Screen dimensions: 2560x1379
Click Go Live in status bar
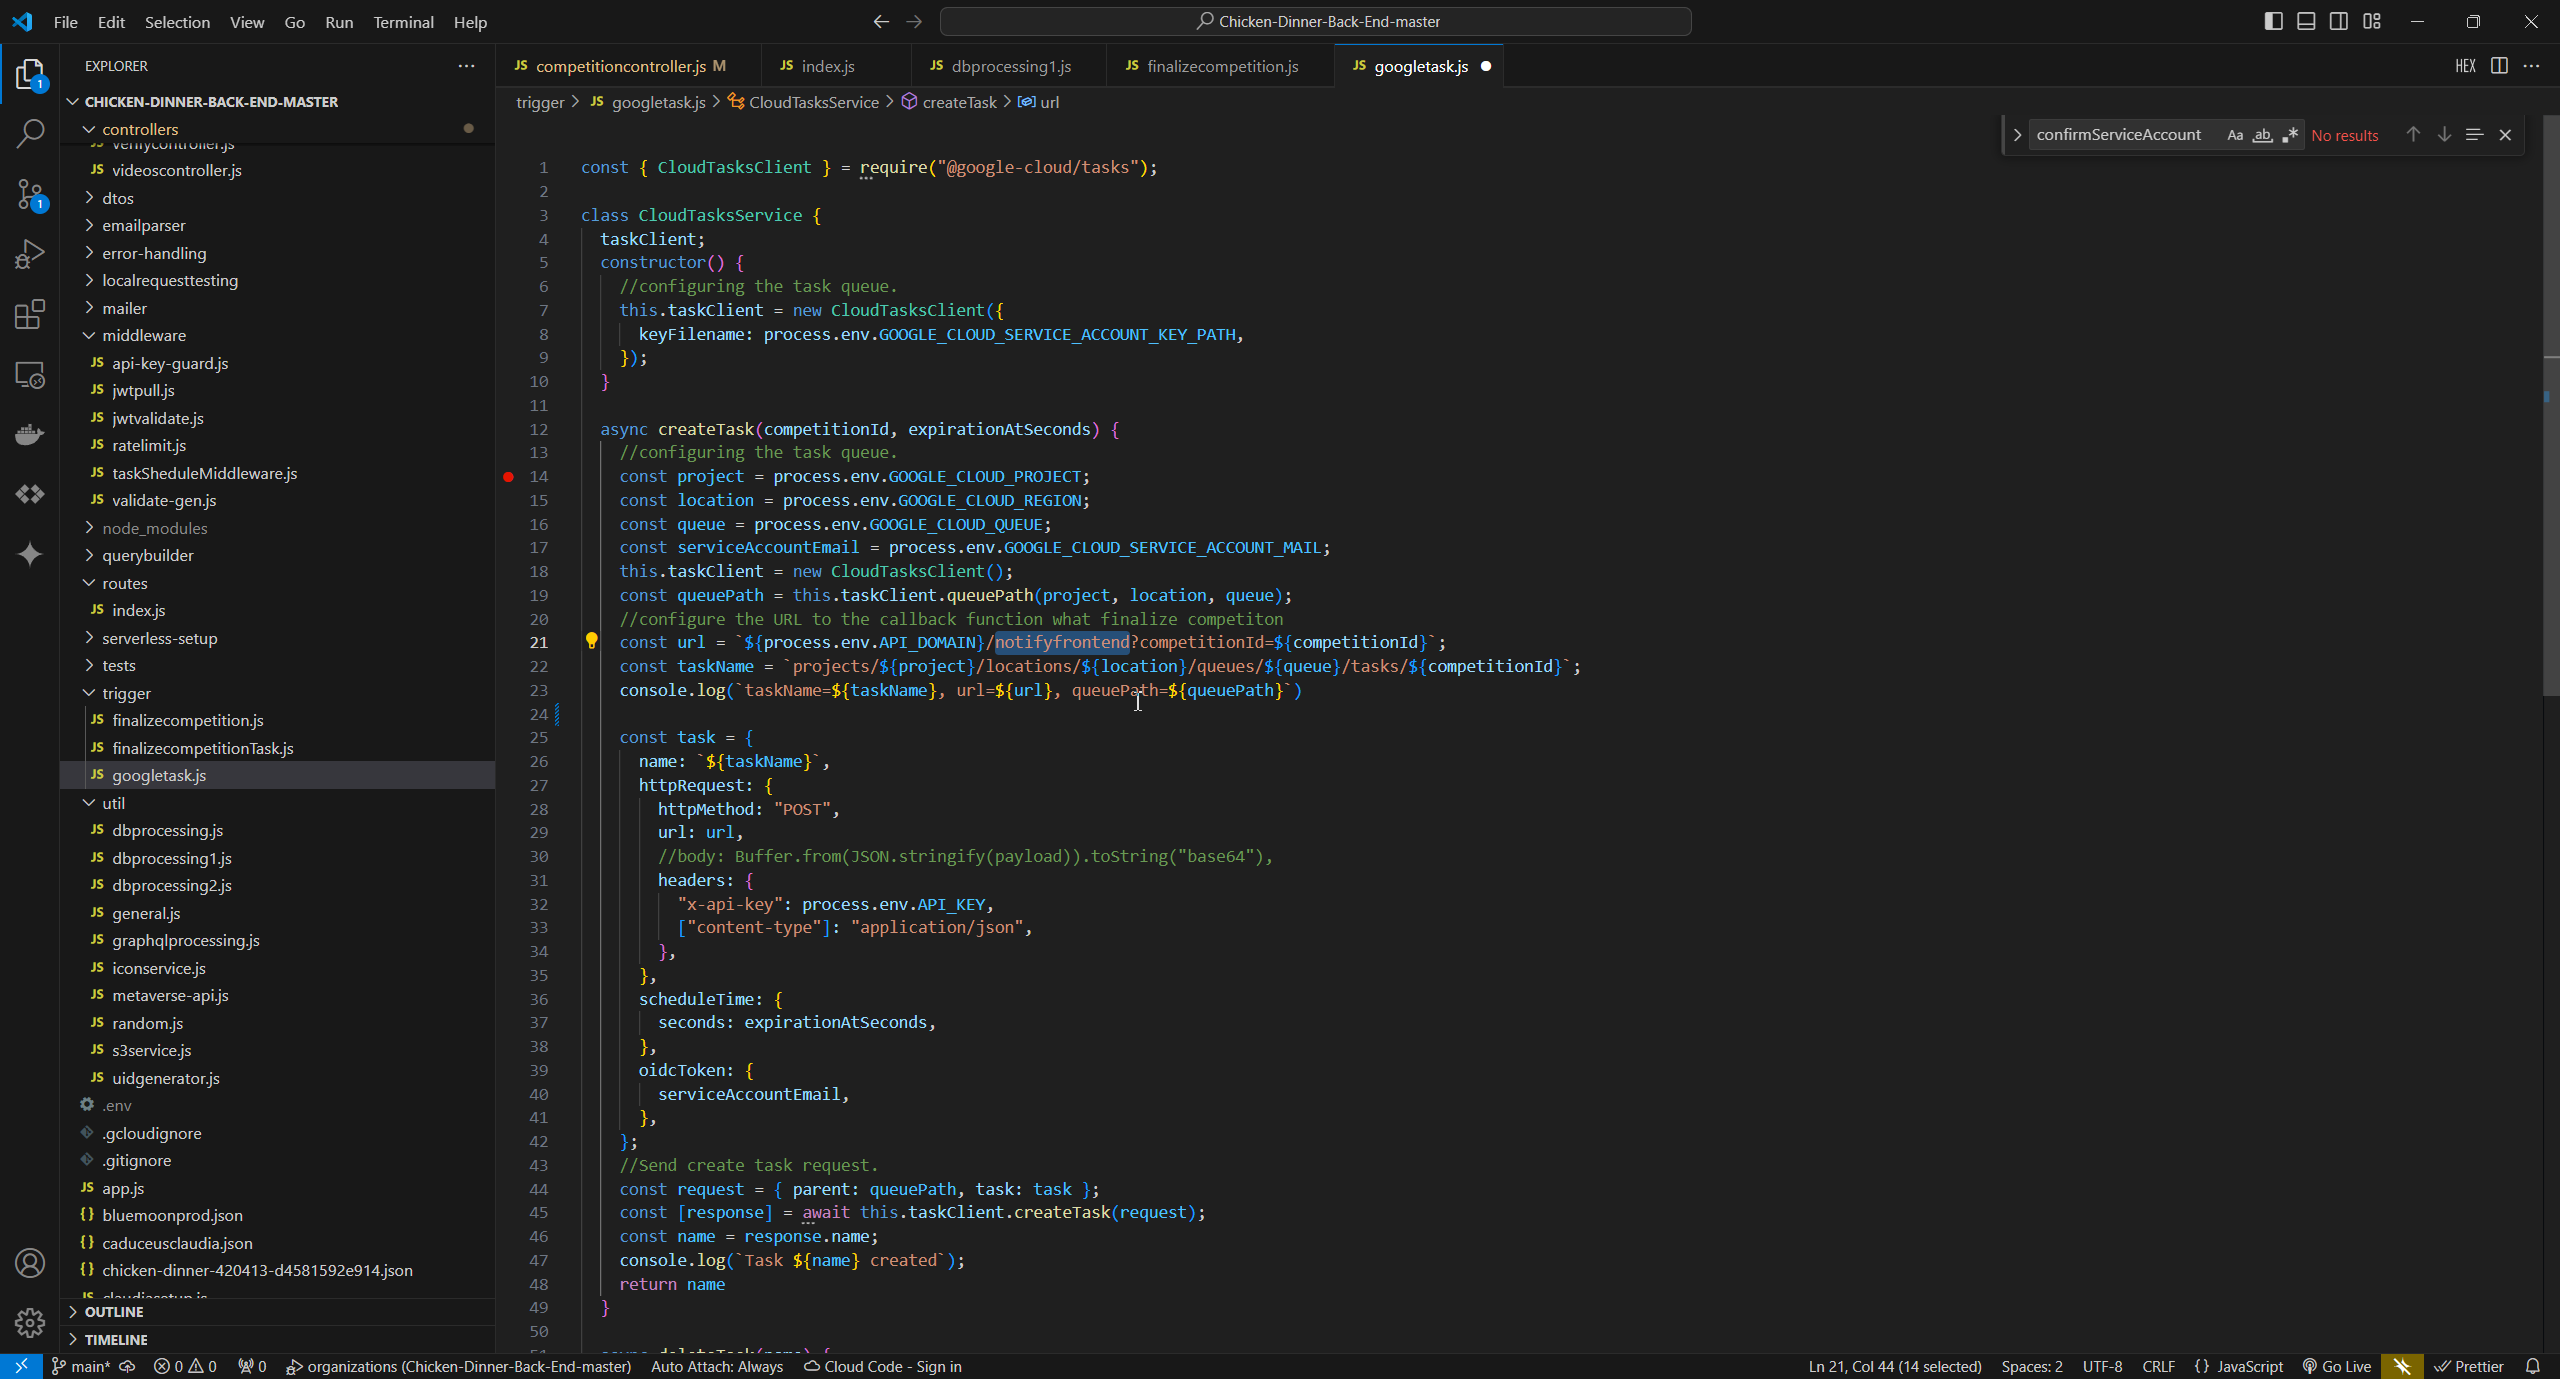coord(2337,1366)
